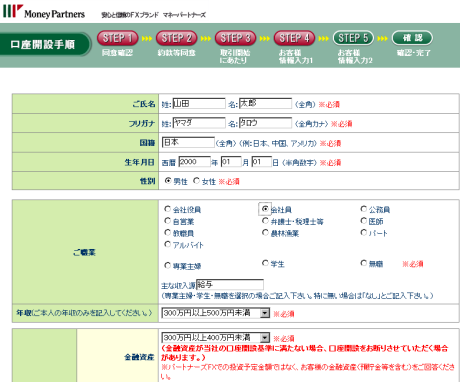Click the birth day field
The image size is (460, 382).
click(x=262, y=162)
